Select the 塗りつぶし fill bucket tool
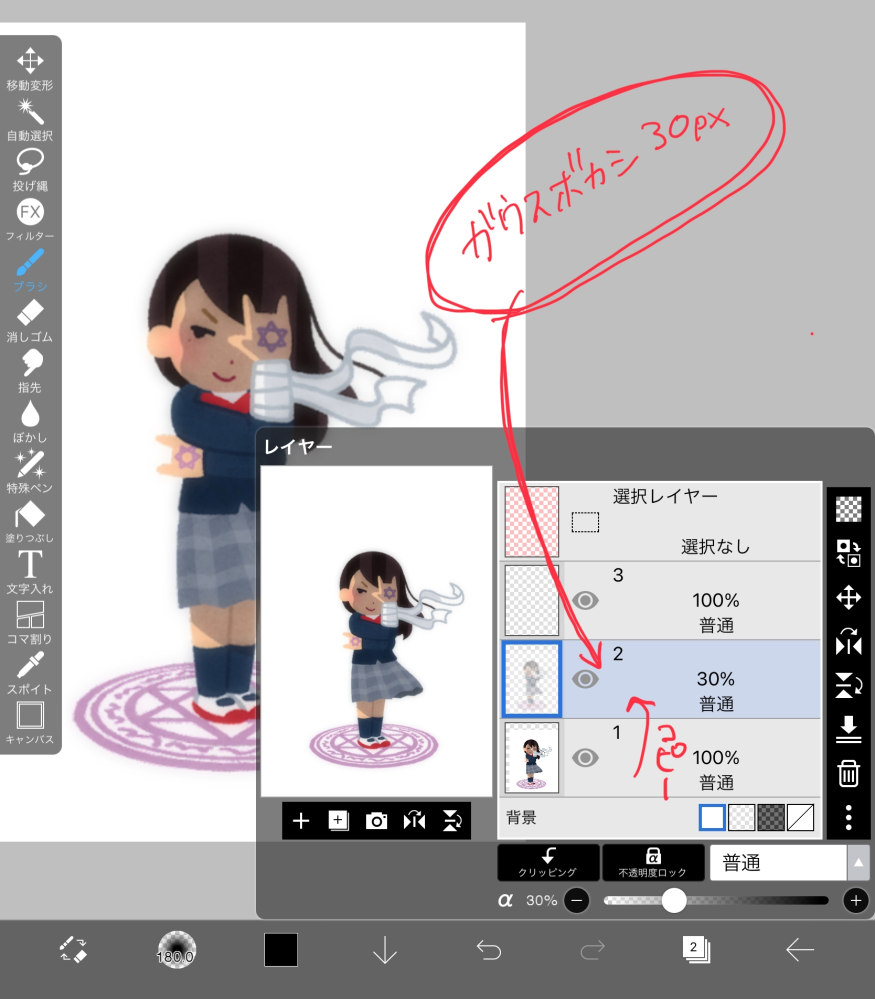This screenshot has height=999, width=875. 30,522
